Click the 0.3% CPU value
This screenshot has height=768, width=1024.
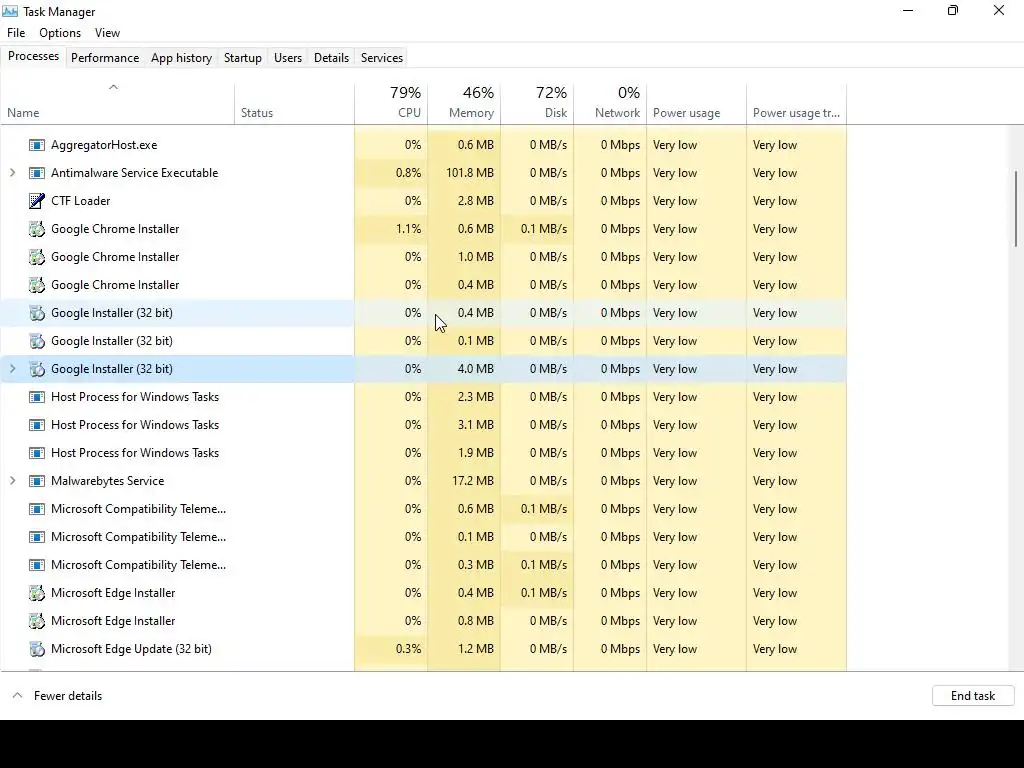point(408,649)
